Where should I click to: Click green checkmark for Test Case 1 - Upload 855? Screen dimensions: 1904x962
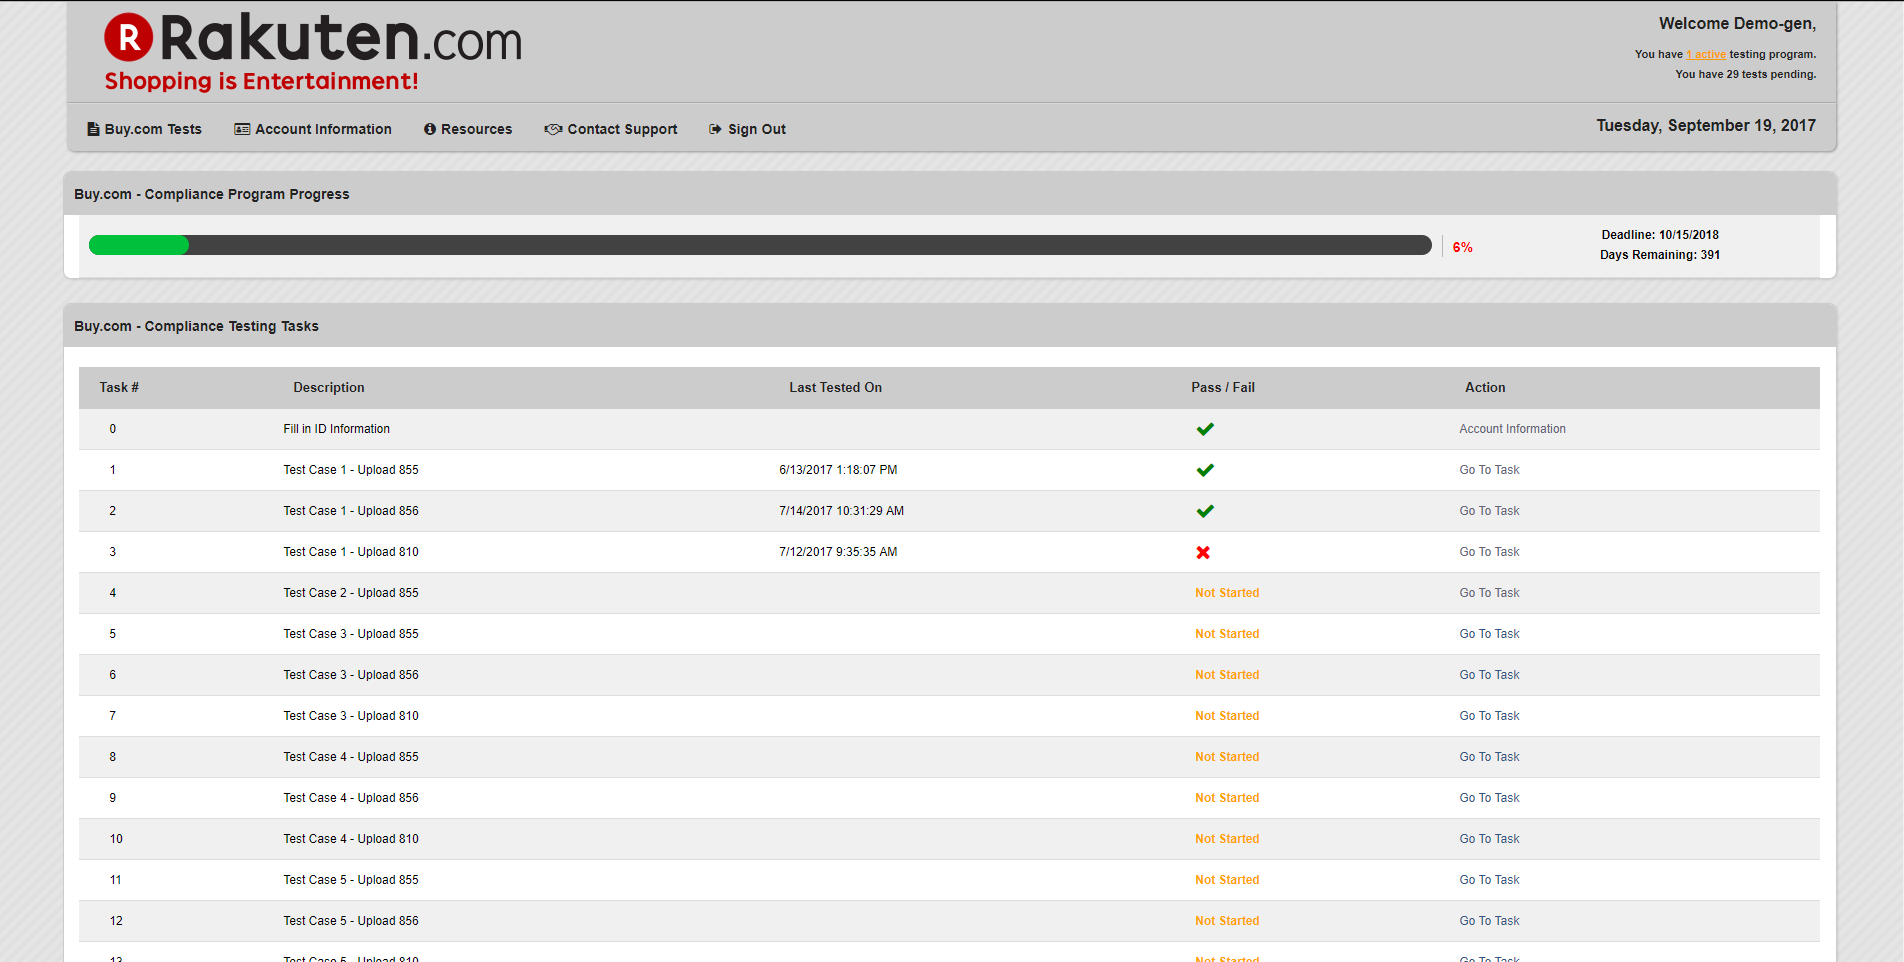(x=1205, y=470)
